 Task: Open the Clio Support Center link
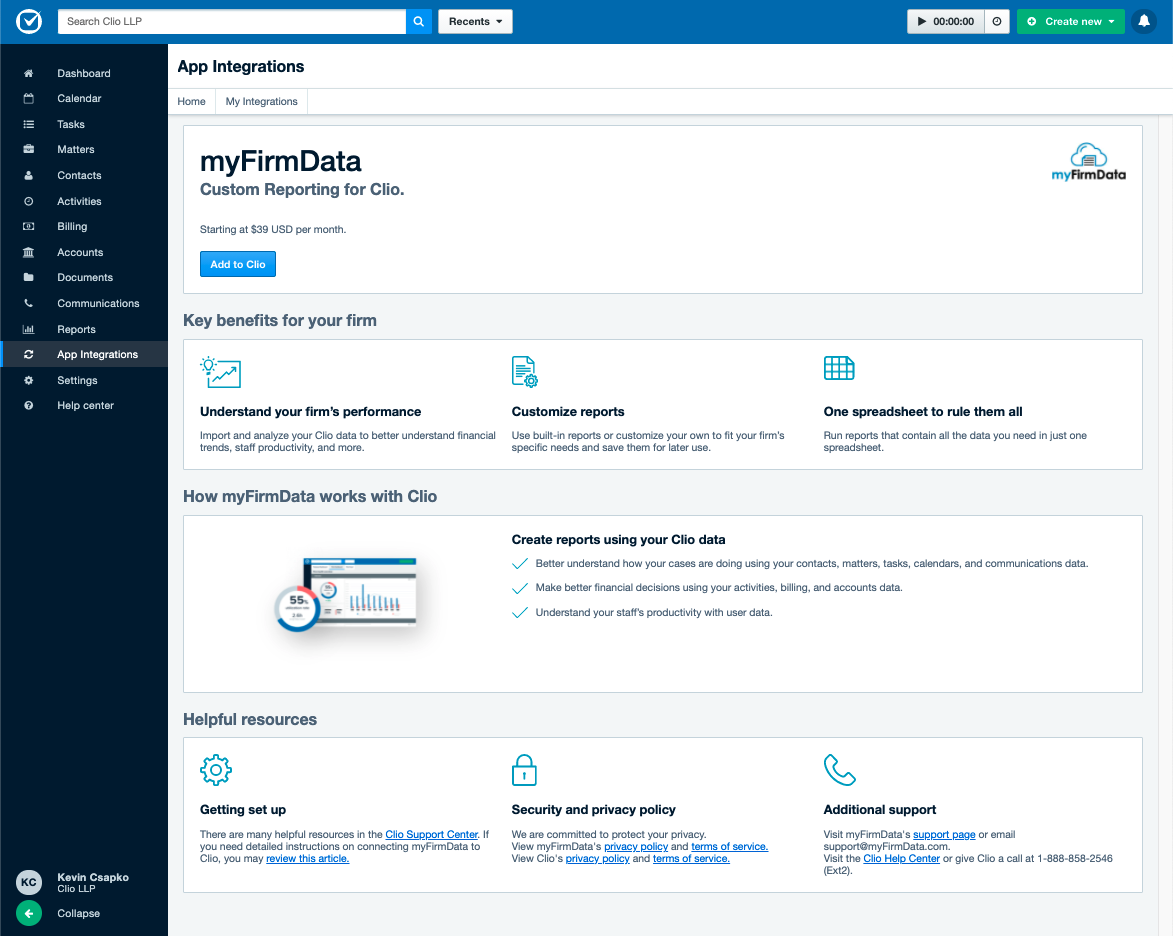[x=432, y=834]
